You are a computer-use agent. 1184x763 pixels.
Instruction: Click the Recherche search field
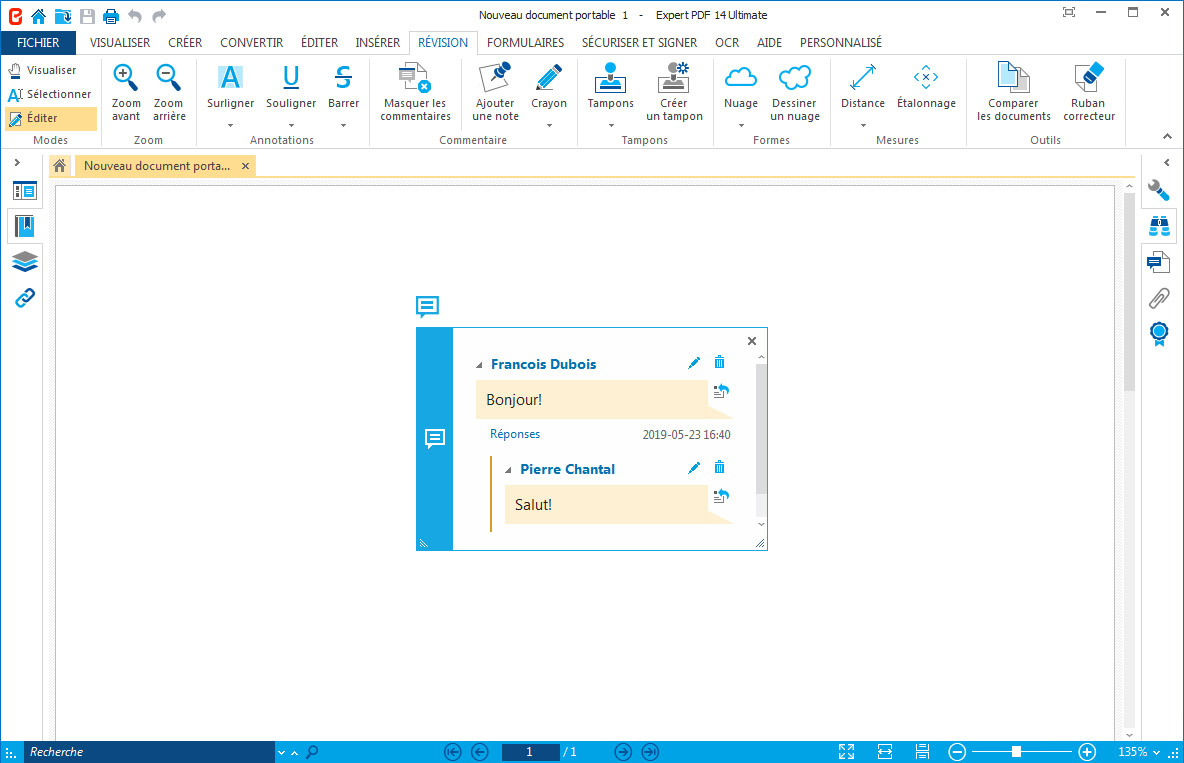[148, 752]
